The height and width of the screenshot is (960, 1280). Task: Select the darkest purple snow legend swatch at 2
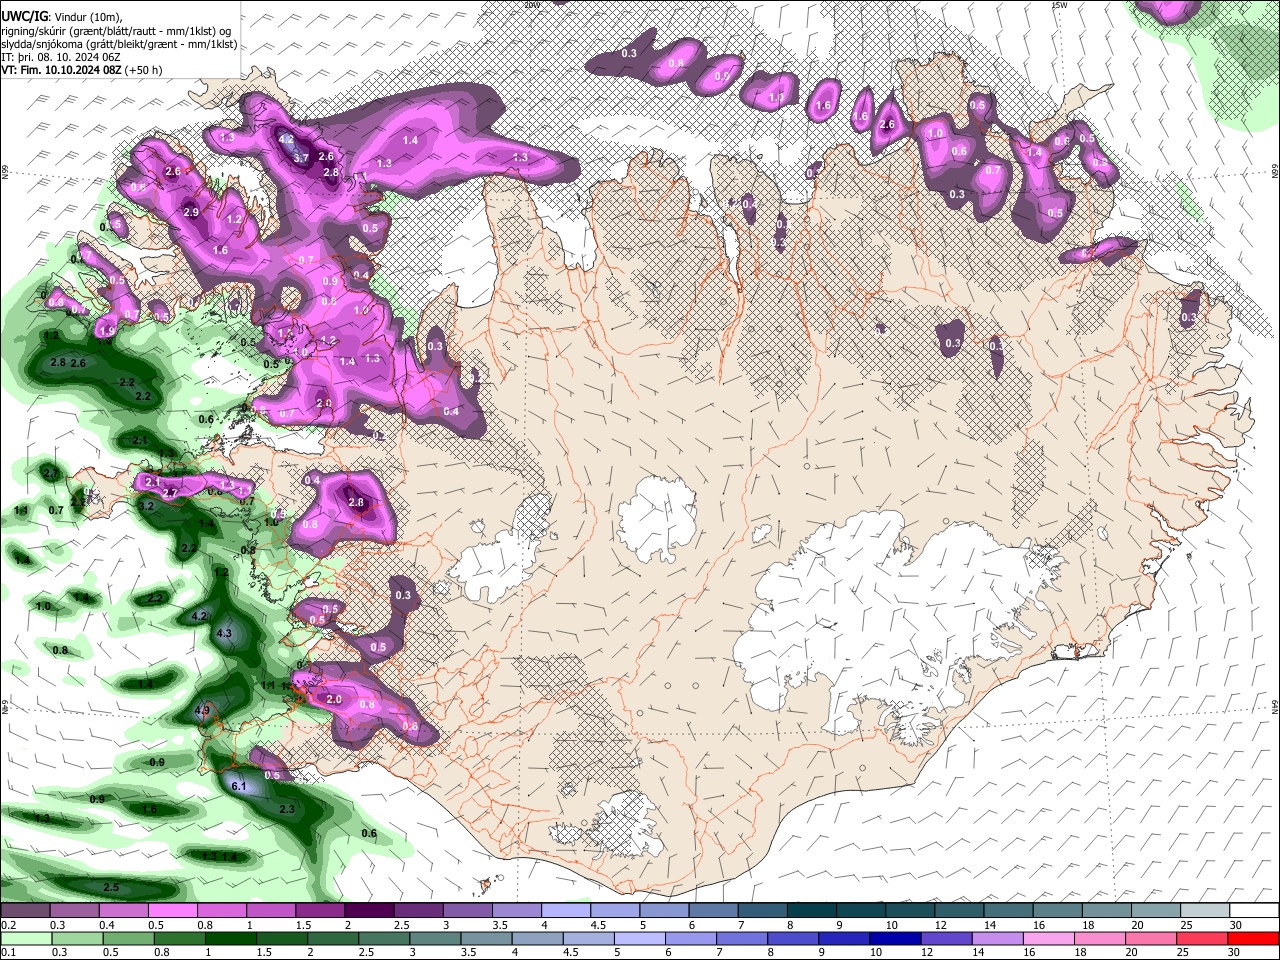tap(371, 910)
